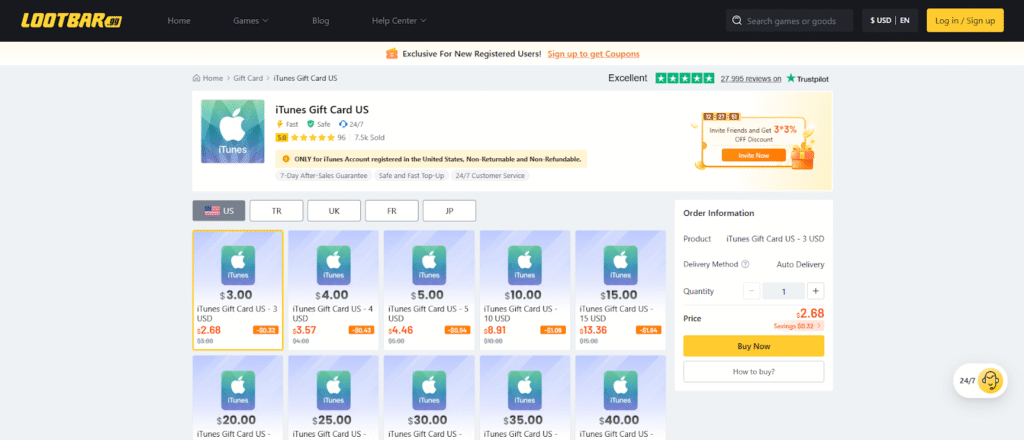The image size is (1024, 440).
Task: Select the iTunes Gift Card 3 USD option
Action: pyautogui.click(x=237, y=290)
